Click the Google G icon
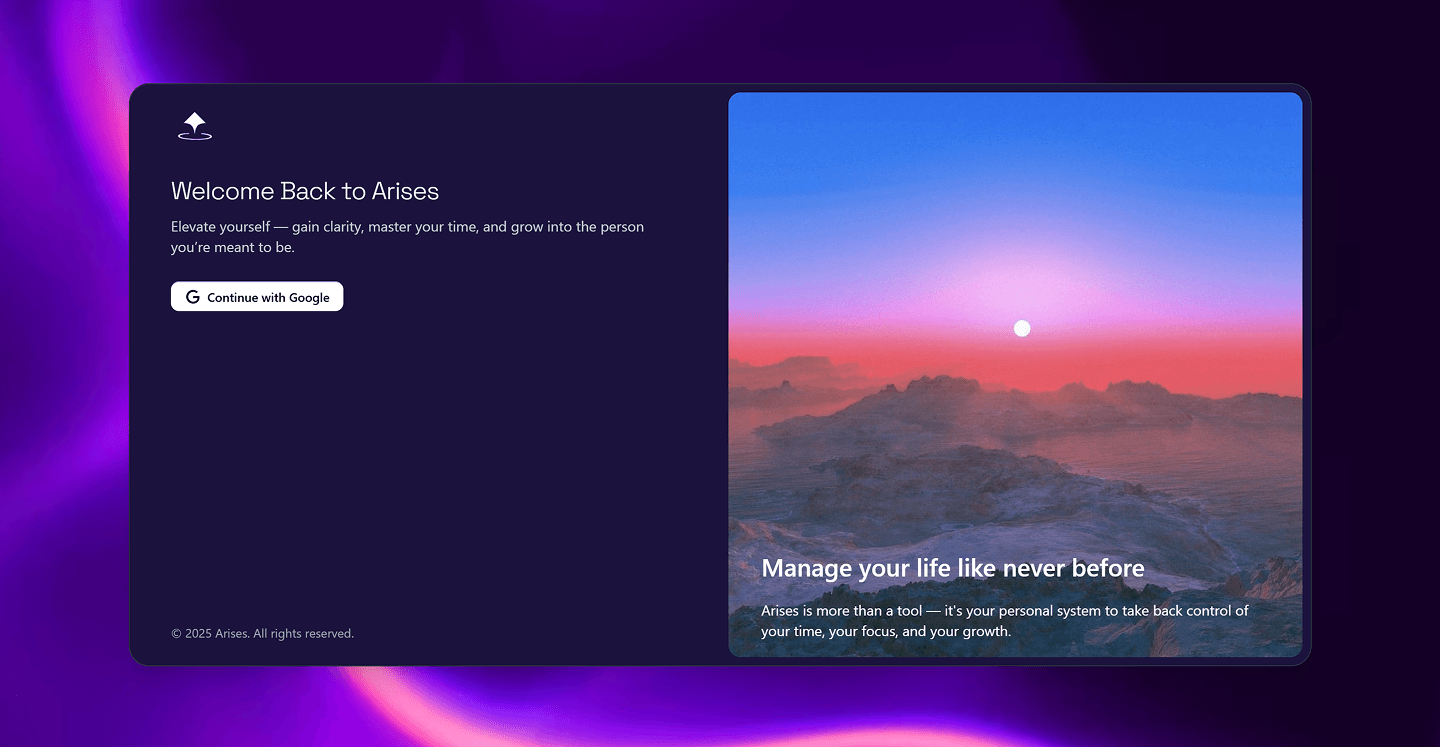Screen dimensions: 1440x747 click(x=193, y=297)
